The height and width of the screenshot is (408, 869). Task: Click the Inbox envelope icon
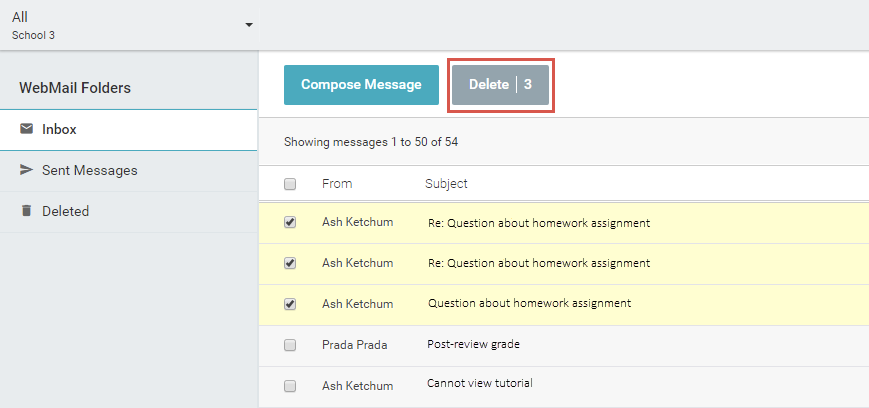tap(26, 129)
